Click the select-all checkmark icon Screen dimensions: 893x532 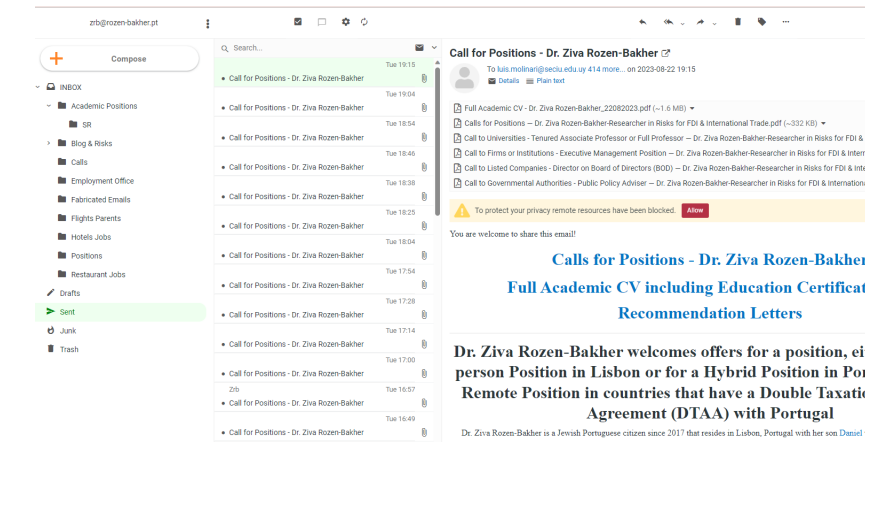[298, 22]
